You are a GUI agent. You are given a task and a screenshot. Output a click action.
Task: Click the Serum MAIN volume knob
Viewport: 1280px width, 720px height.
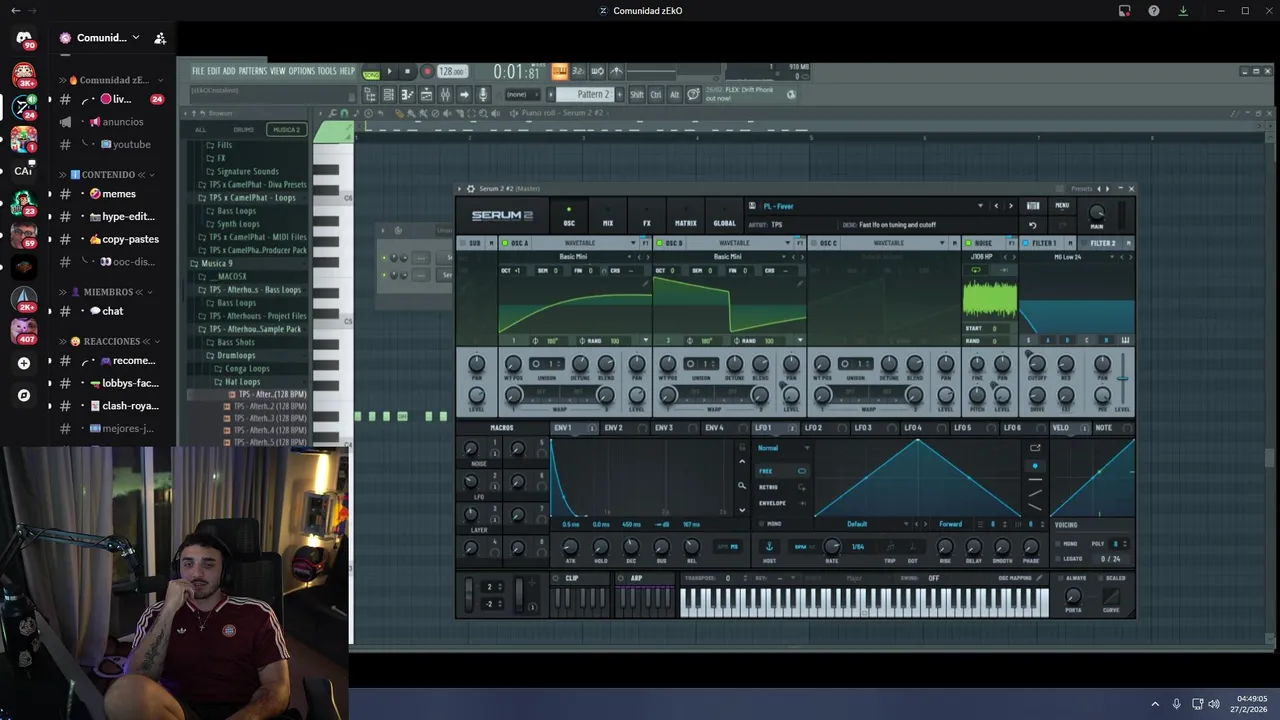coord(1097,213)
